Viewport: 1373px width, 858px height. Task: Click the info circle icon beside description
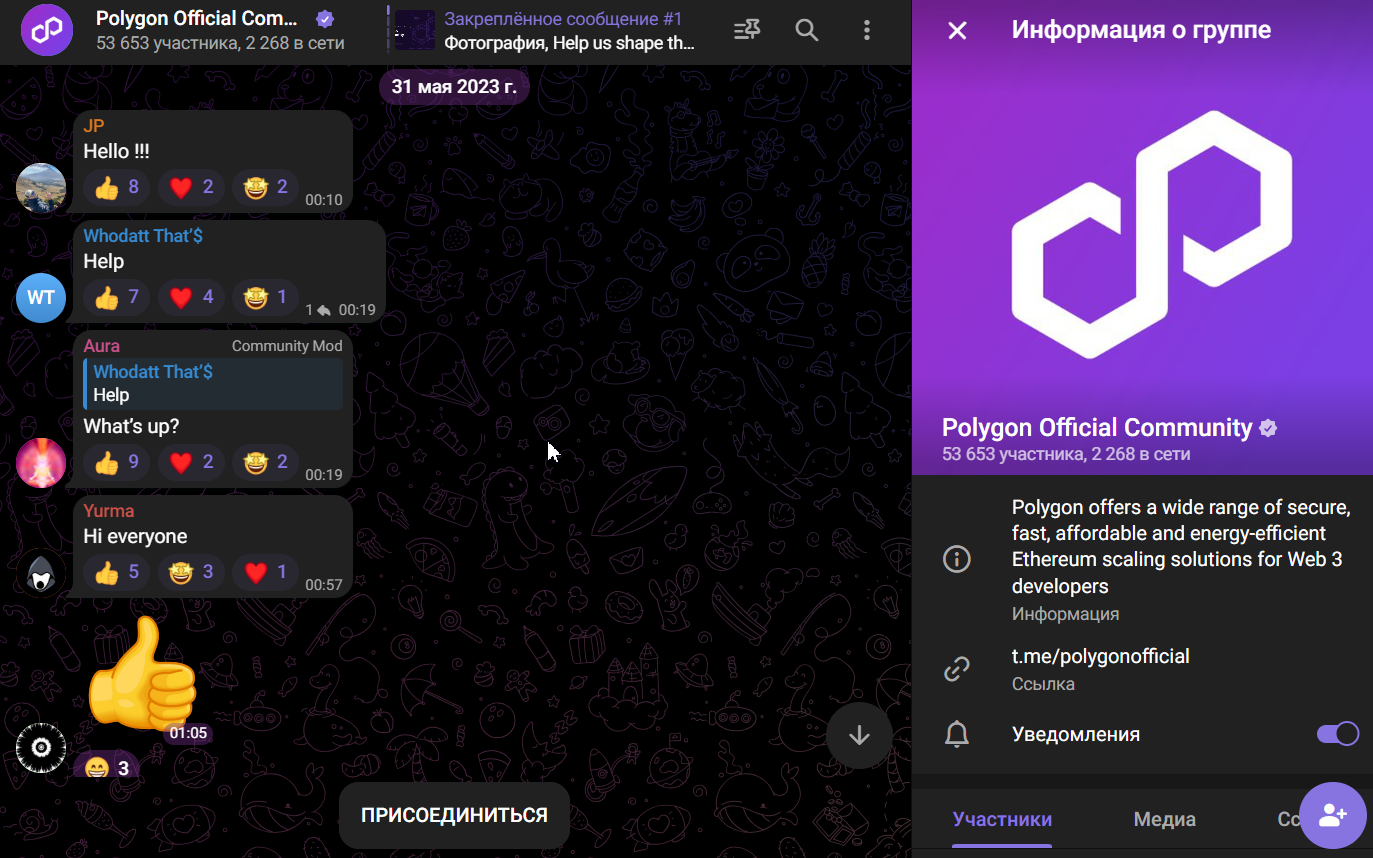(957, 559)
